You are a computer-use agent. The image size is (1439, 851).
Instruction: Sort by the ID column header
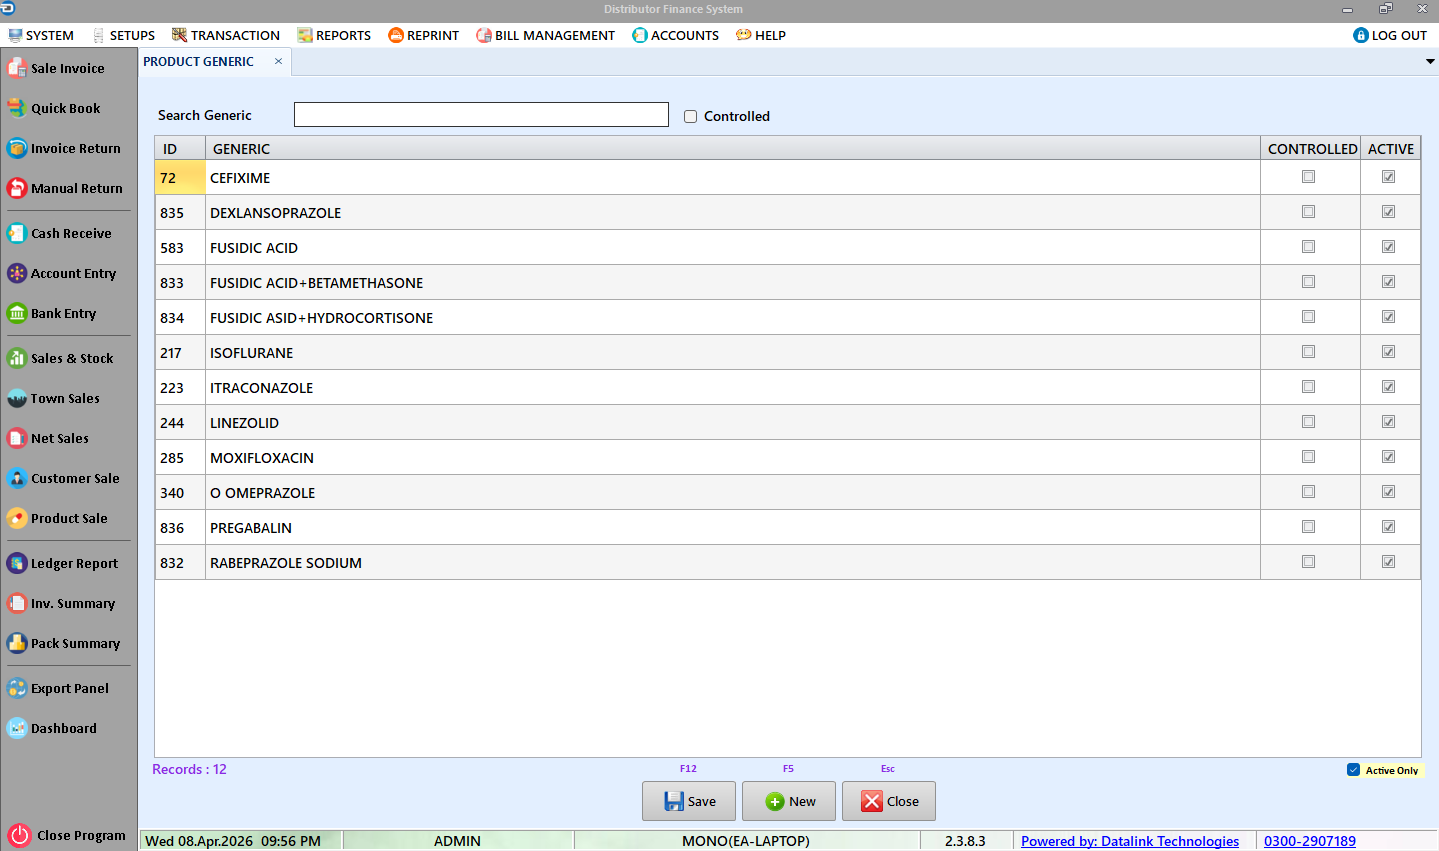[180, 148]
